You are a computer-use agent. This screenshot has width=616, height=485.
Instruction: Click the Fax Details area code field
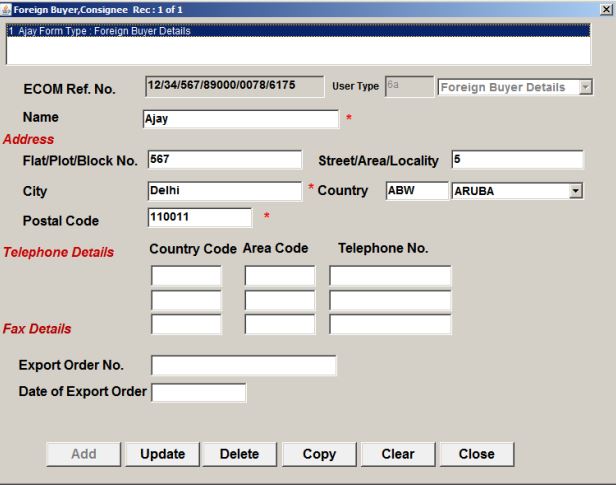[x=280, y=325]
